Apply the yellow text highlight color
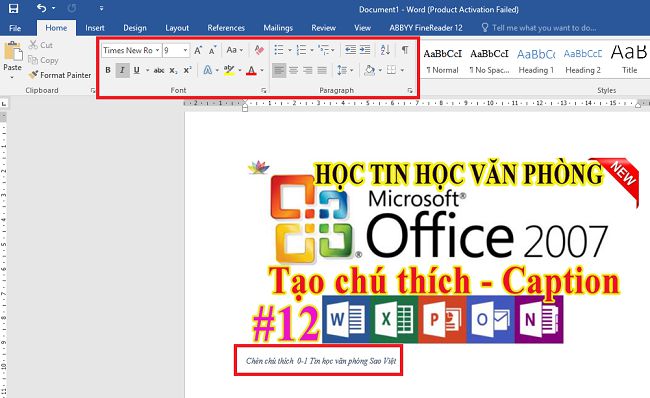The image size is (650, 398). point(229,70)
